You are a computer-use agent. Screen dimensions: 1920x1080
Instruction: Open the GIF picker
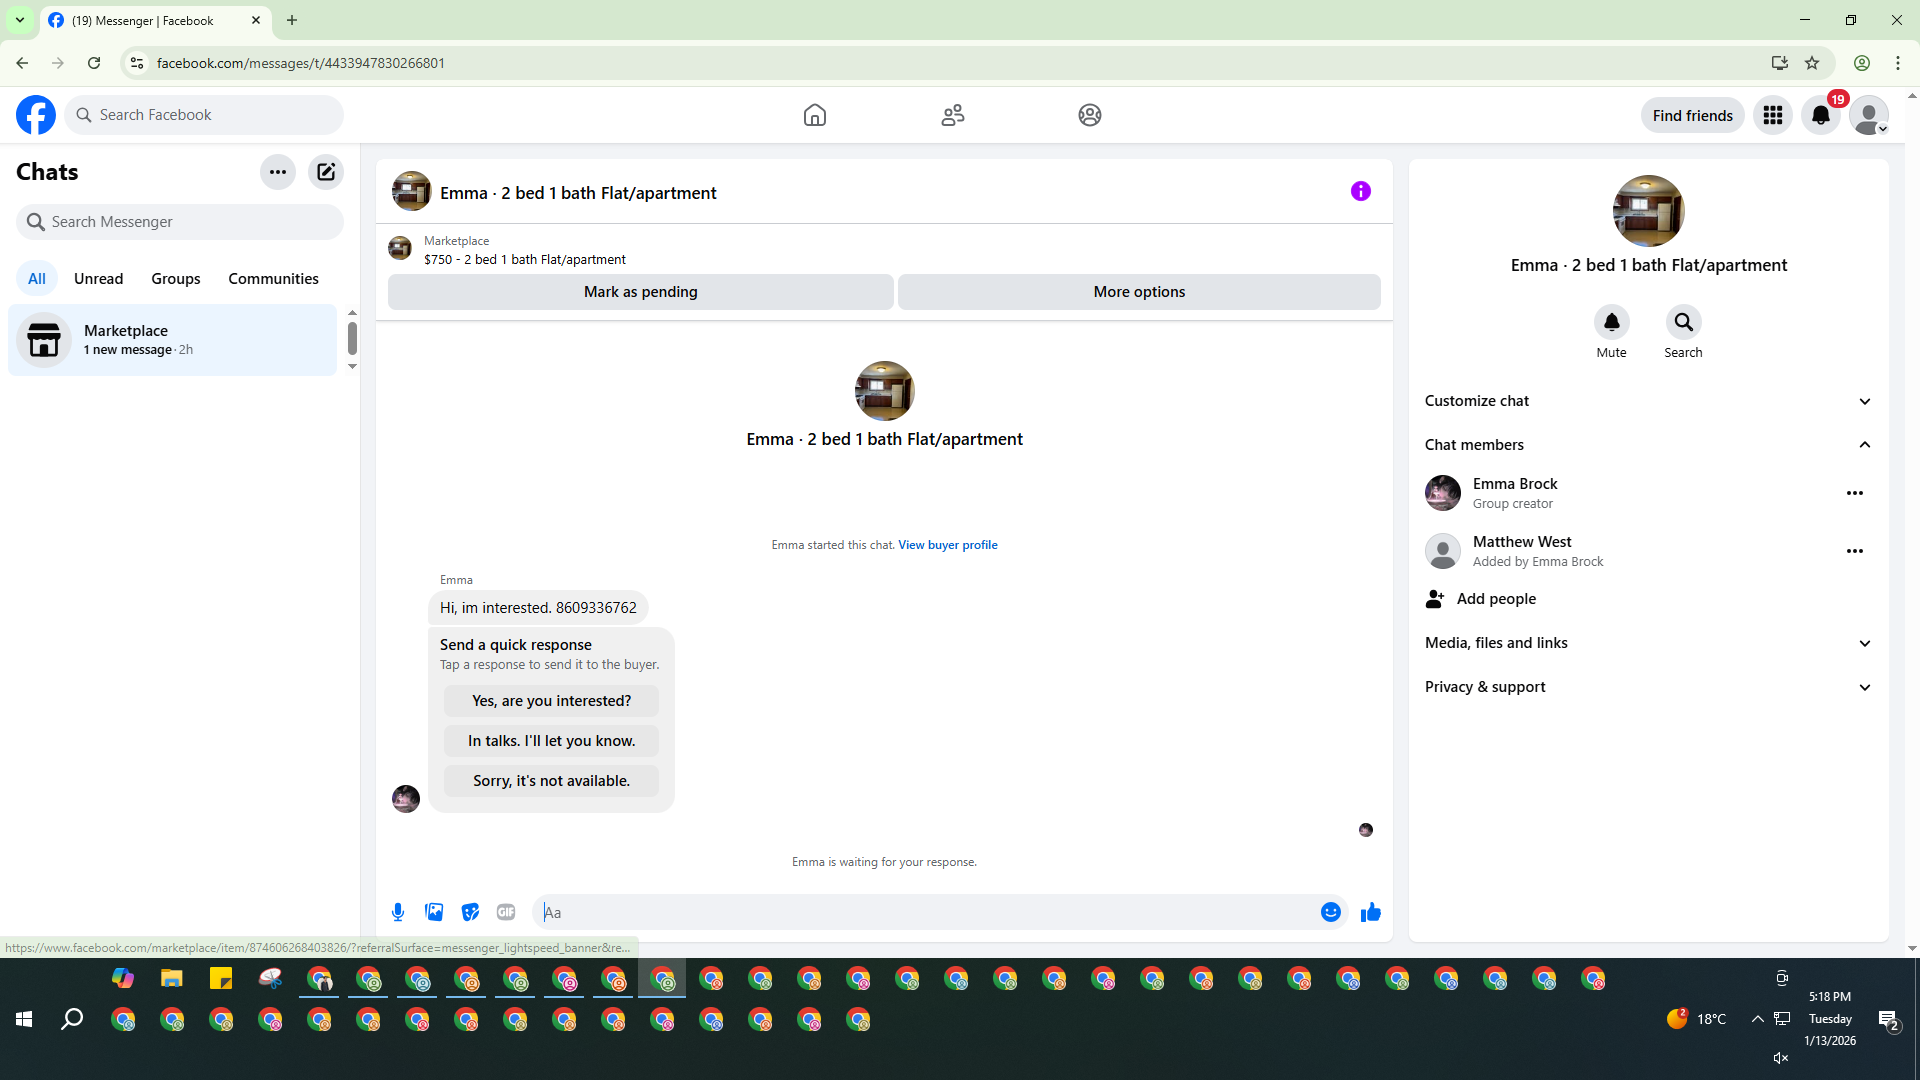pyautogui.click(x=506, y=912)
